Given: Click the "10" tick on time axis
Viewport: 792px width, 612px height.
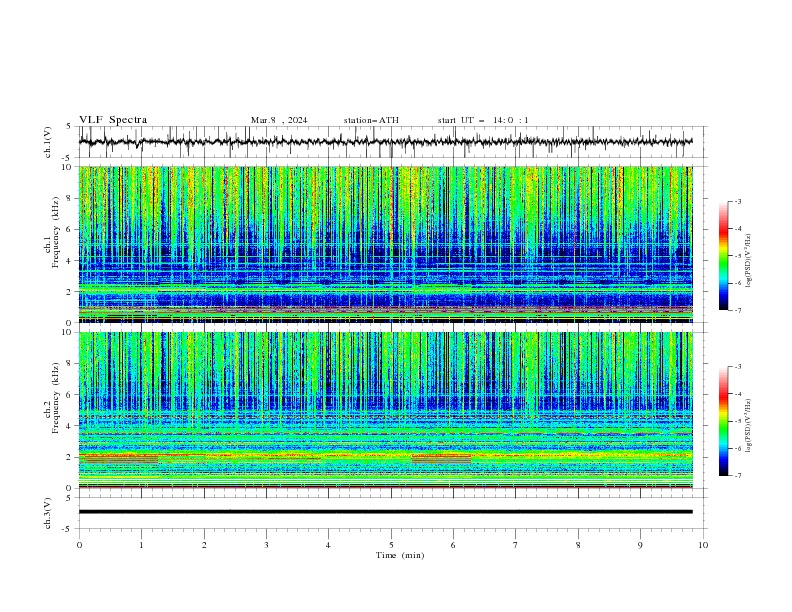Looking at the screenshot, I should [x=703, y=545].
